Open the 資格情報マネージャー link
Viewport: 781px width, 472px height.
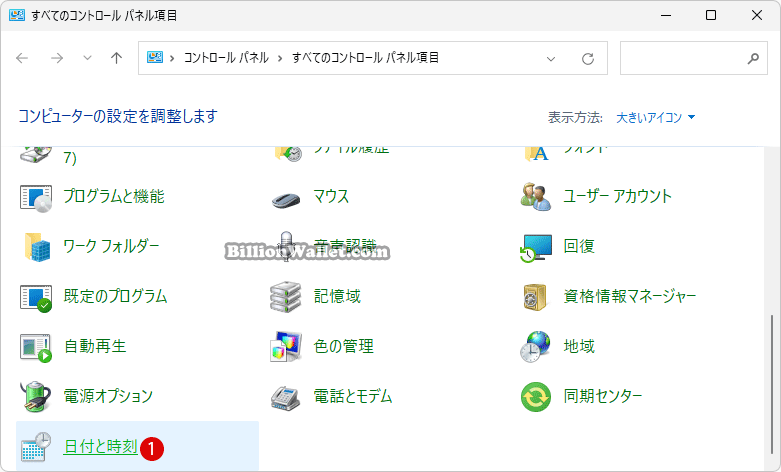pos(630,296)
